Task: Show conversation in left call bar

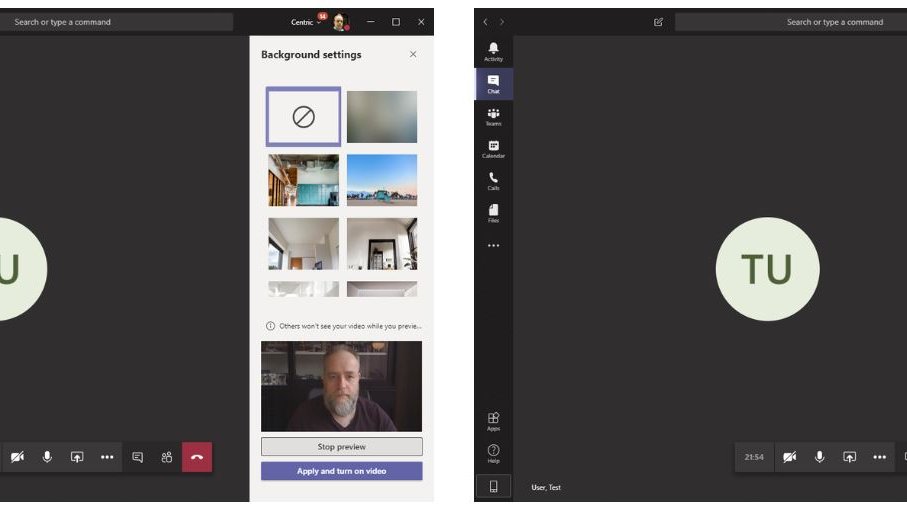Action: [x=138, y=457]
